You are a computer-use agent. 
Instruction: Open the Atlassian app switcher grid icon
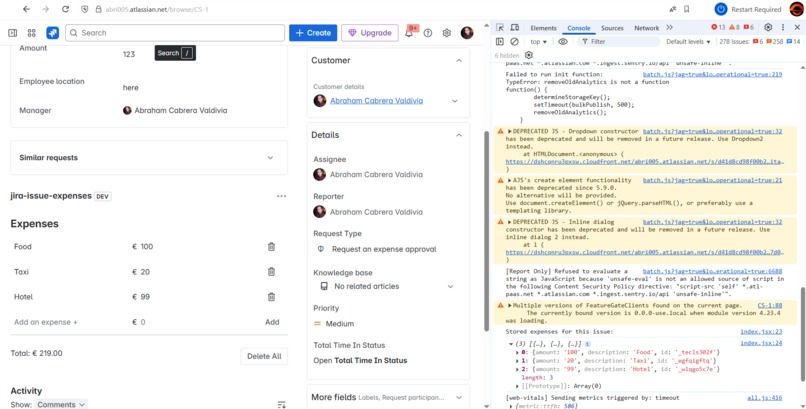click(31, 33)
